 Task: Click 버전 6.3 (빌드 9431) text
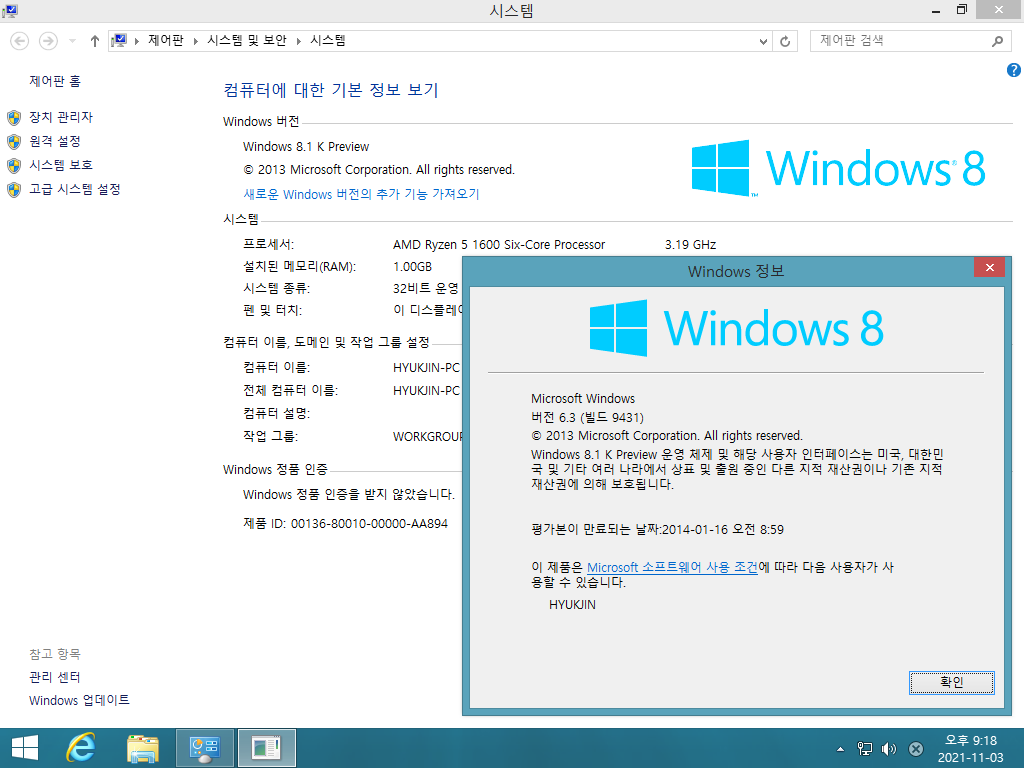tap(587, 417)
